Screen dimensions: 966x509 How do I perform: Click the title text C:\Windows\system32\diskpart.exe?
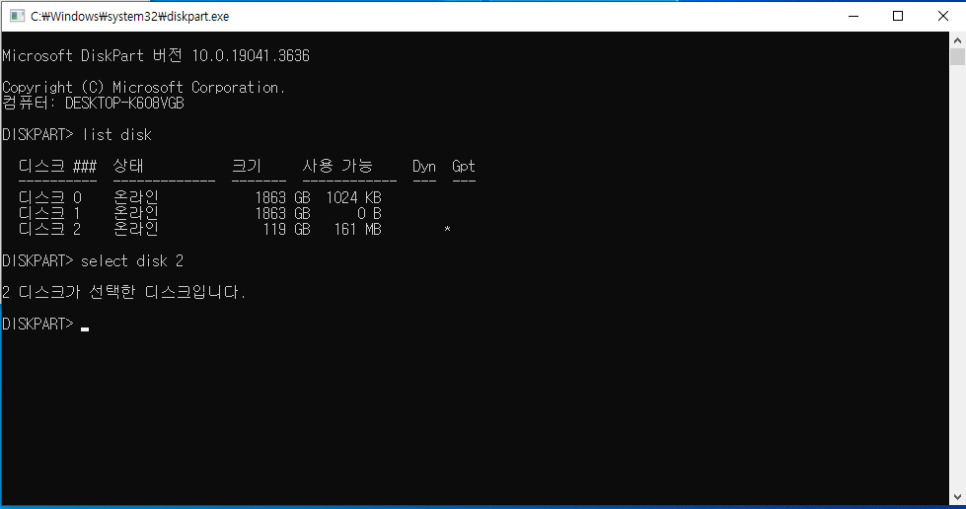129,17
